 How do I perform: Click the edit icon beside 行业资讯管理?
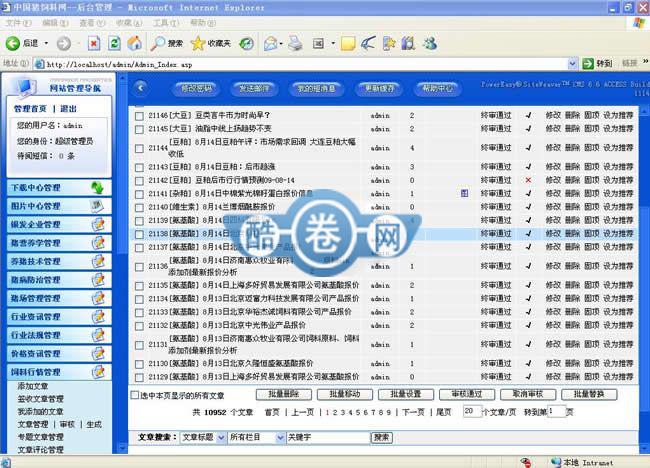98,317
